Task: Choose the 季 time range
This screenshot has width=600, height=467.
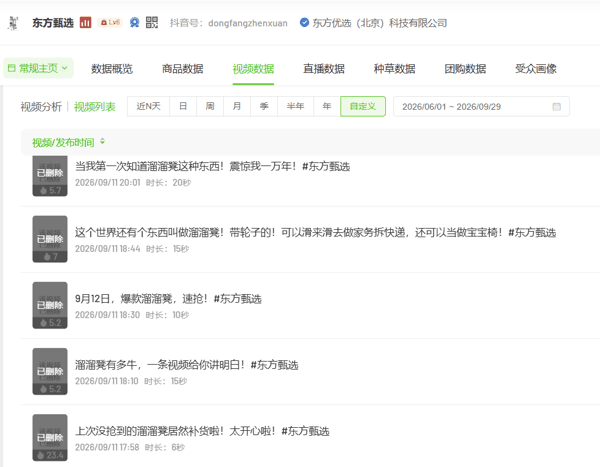Action: [x=264, y=106]
